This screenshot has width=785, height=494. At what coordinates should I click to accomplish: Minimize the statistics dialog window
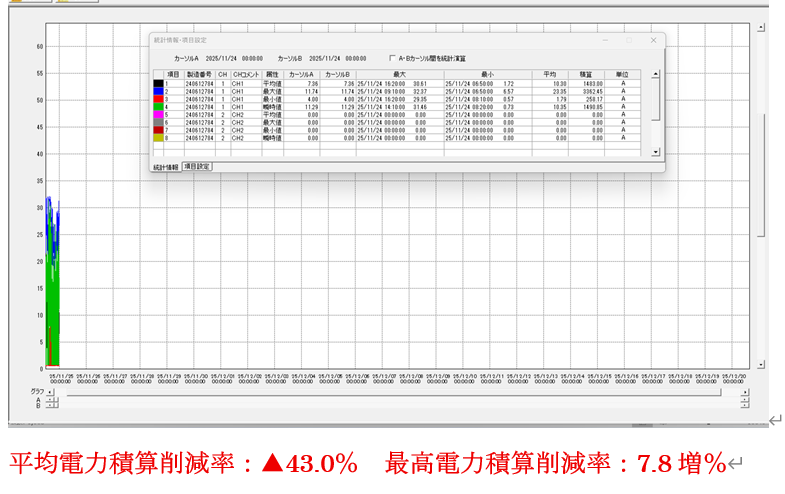(x=605, y=40)
